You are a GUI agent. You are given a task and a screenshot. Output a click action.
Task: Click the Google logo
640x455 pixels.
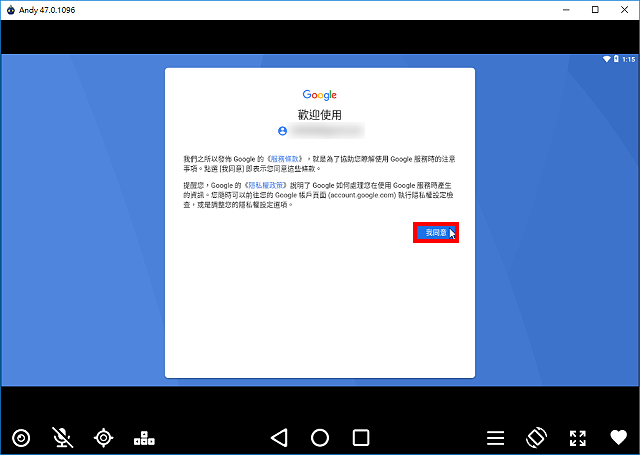pos(320,95)
